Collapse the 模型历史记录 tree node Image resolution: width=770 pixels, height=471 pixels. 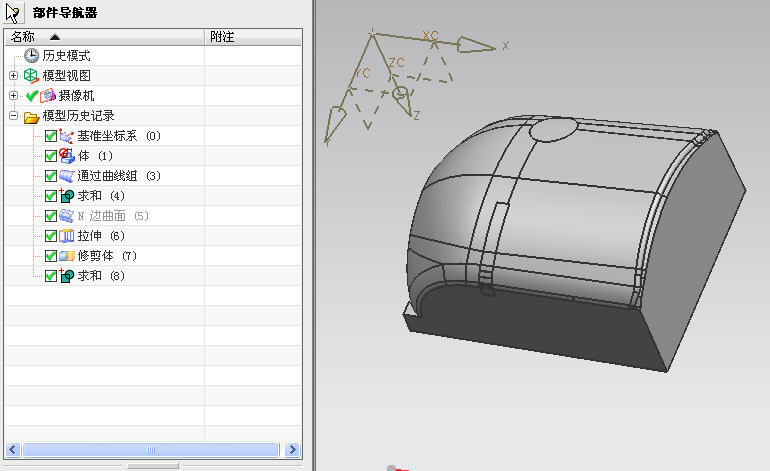coord(14,115)
